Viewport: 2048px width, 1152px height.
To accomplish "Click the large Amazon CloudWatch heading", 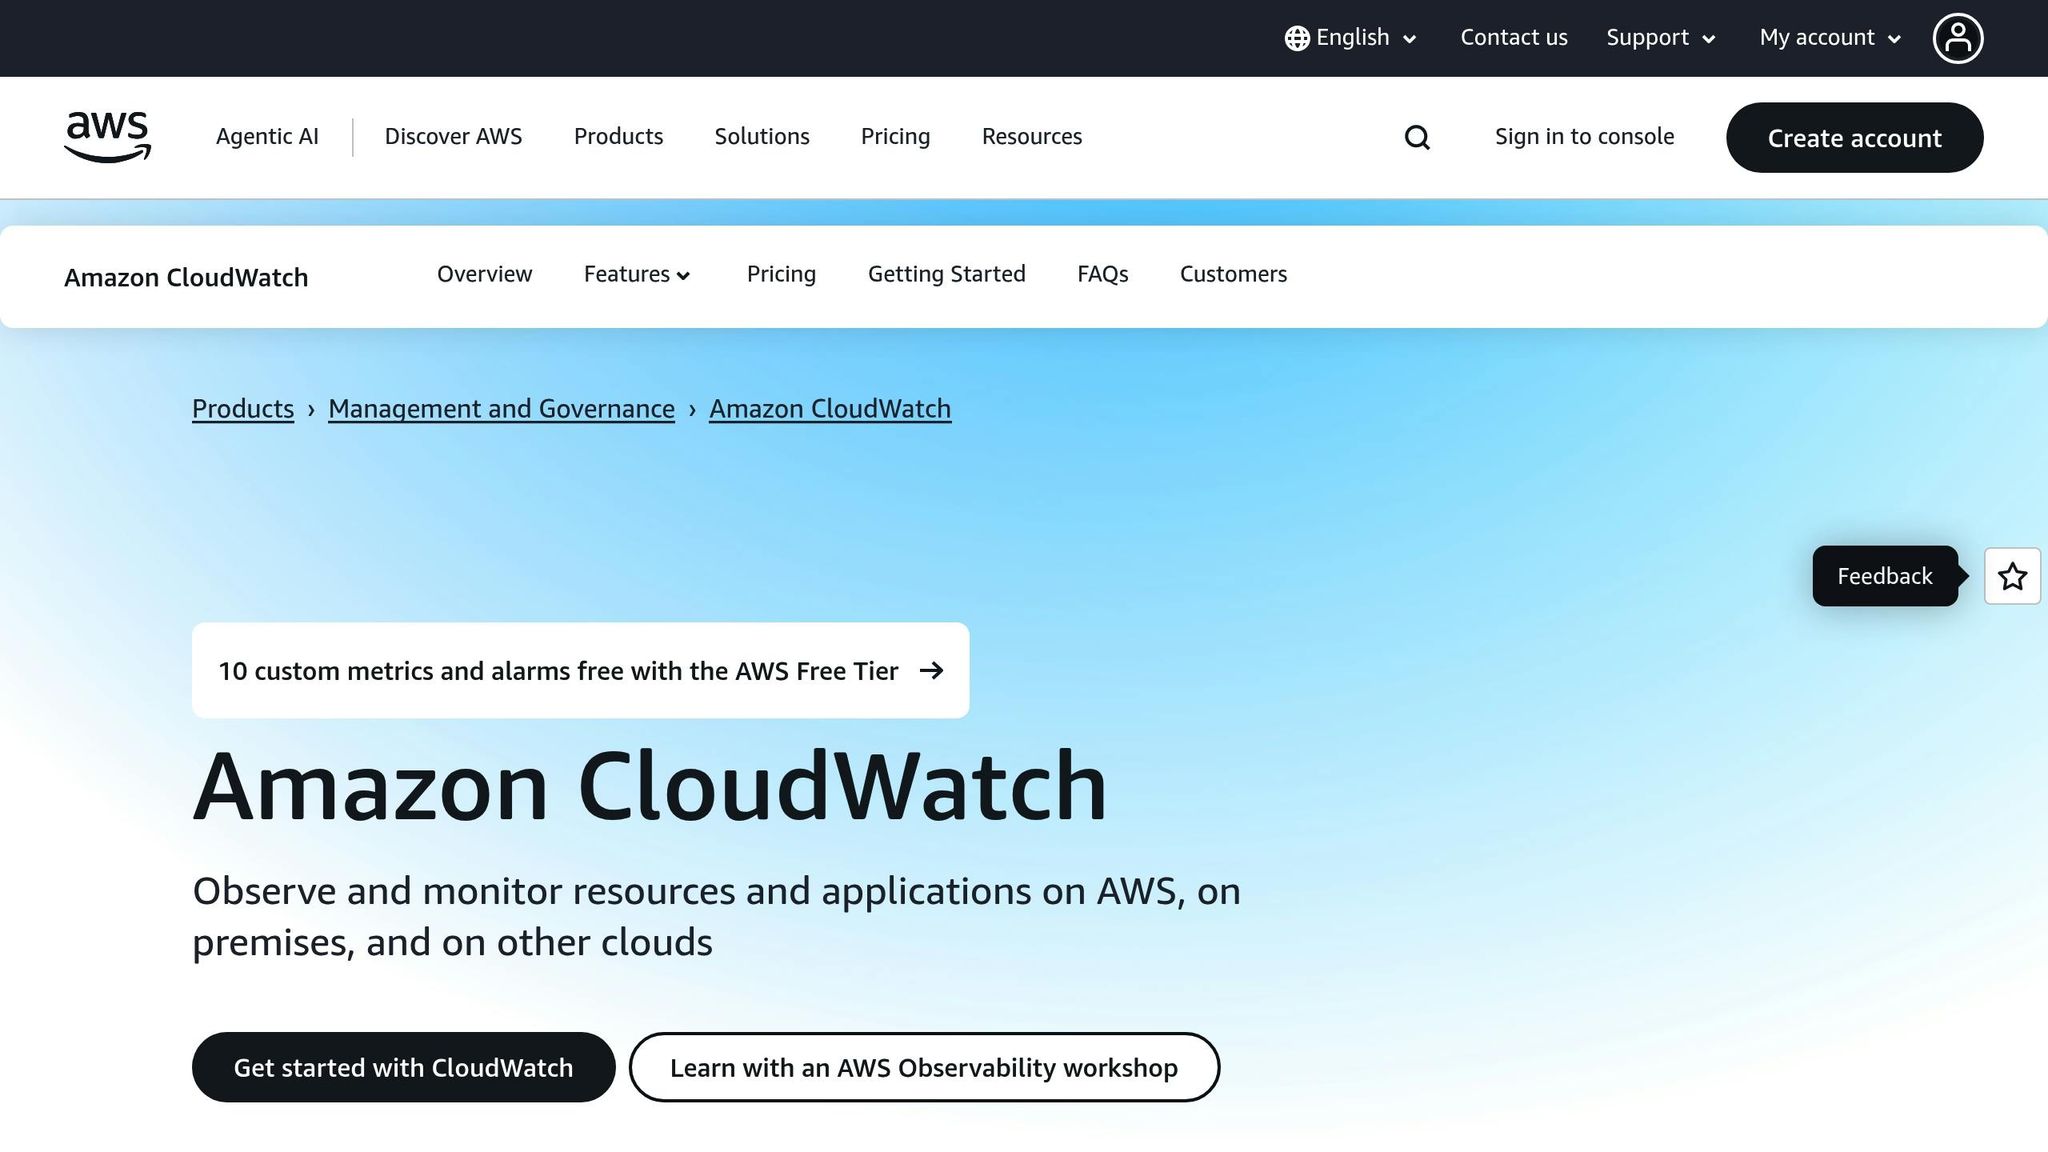I will pyautogui.click(x=650, y=786).
